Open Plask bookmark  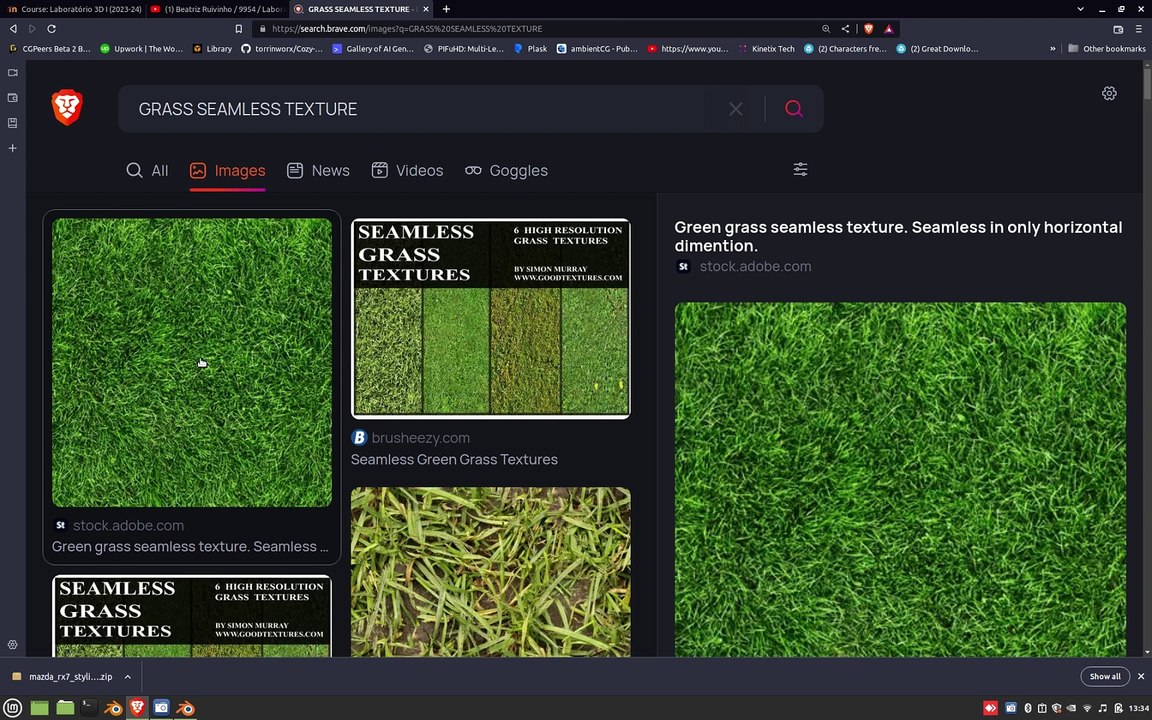[x=530, y=48]
